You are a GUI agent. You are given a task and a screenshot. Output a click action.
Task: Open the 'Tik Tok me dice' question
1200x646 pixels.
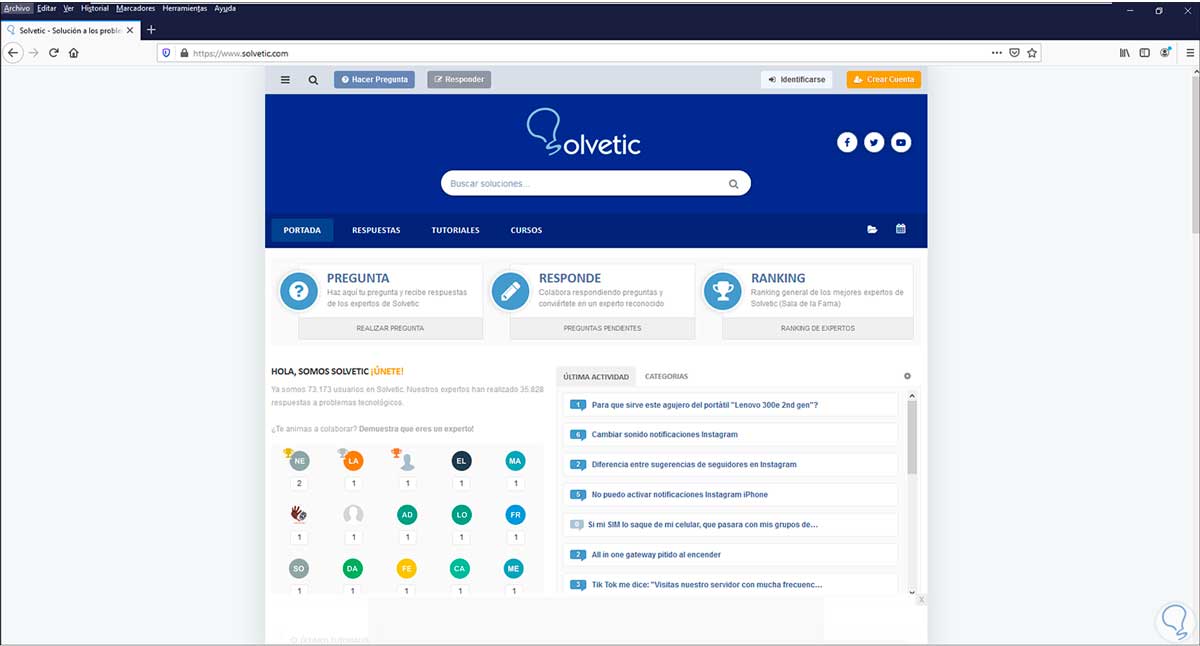[707, 585]
